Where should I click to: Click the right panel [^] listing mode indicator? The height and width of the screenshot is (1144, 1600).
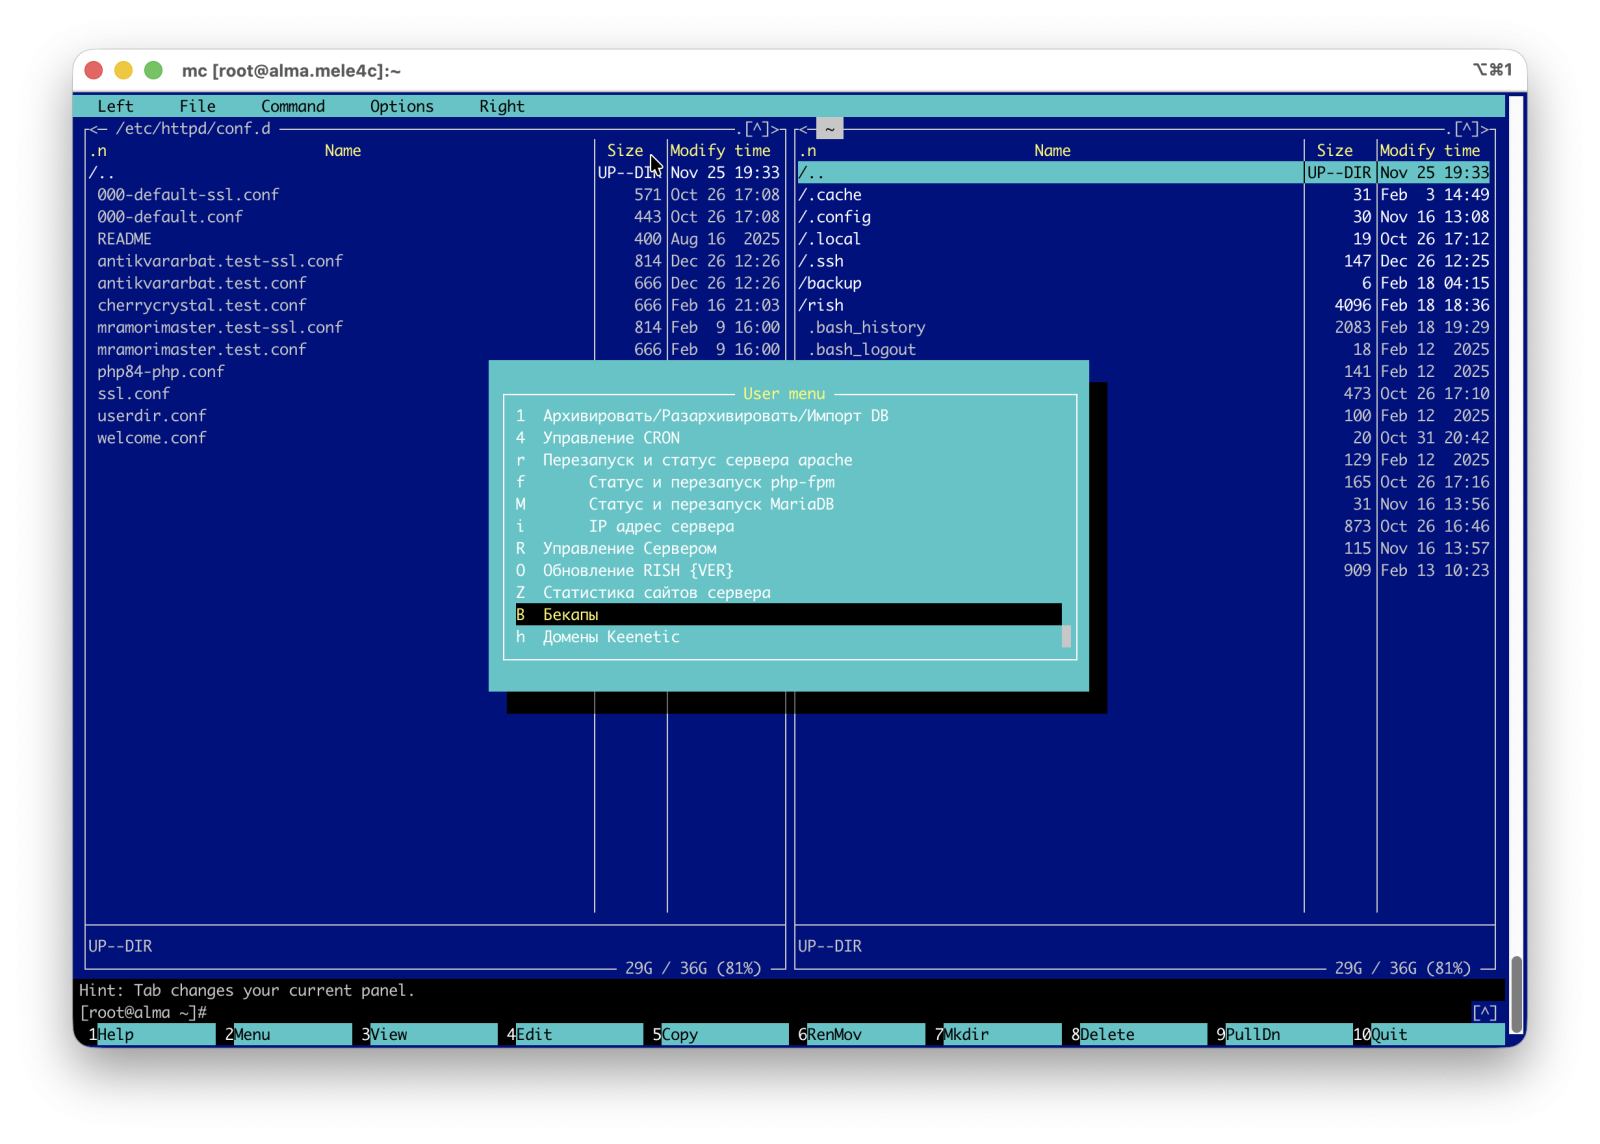pos(1467,129)
